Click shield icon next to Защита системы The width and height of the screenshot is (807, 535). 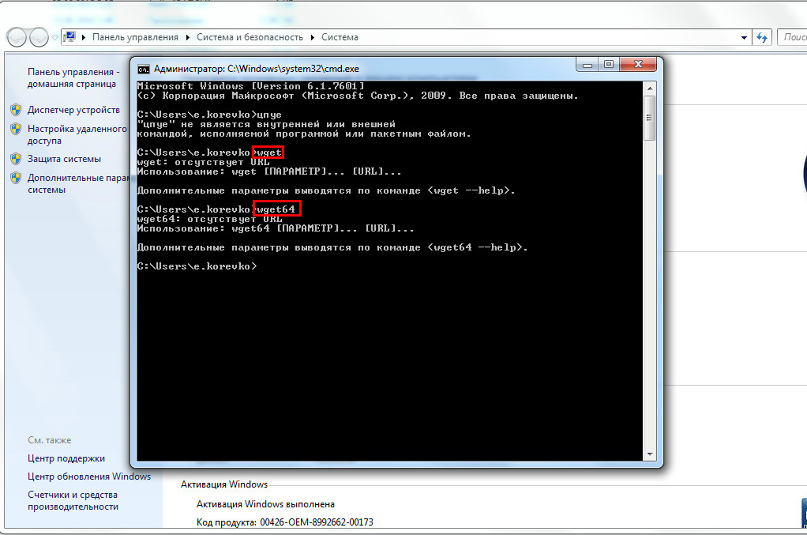click(x=16, y=158)
